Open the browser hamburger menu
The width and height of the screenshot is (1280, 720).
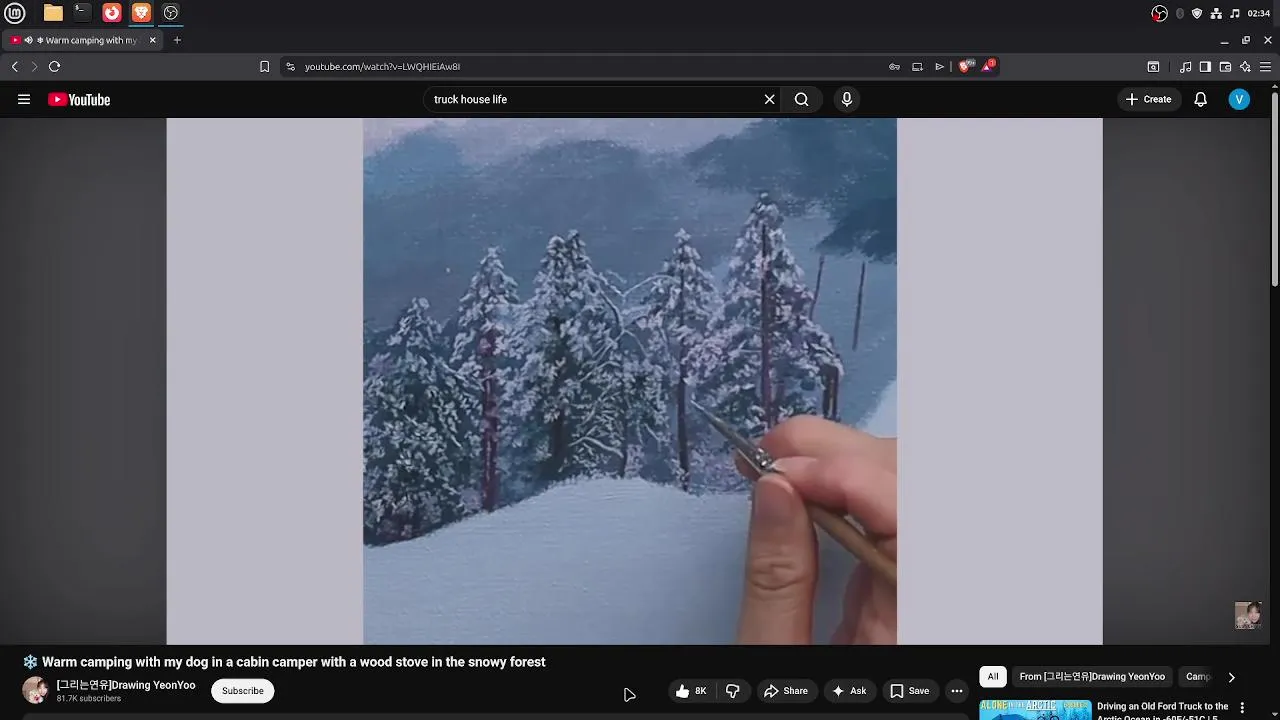click(x=1265, y=66)
